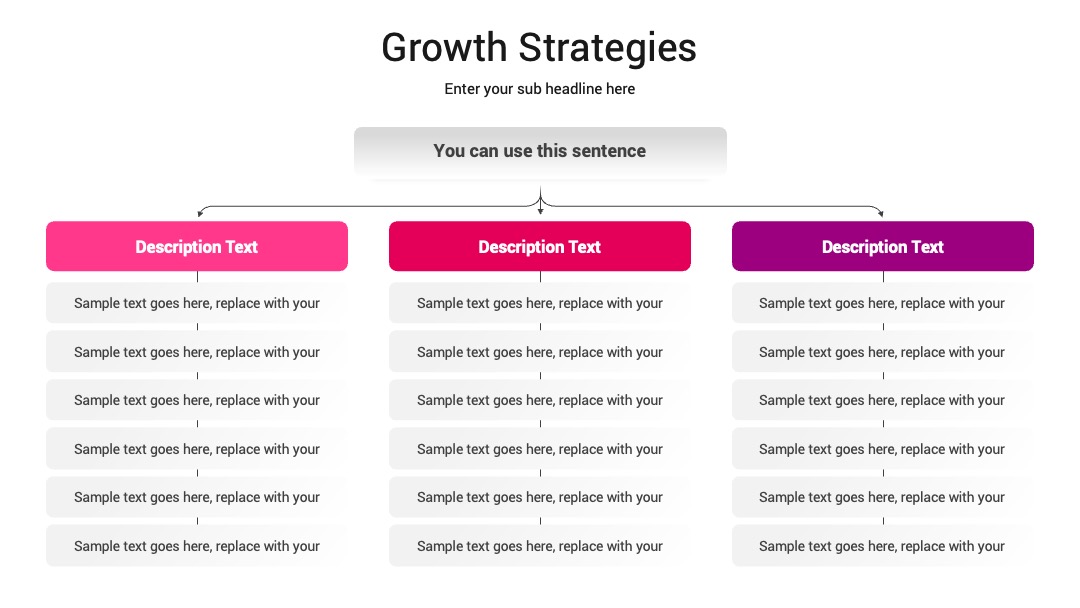Select the second sample text box in the left column
Viewport: 1080px width, 608px height.
click(x=197, y=352)
